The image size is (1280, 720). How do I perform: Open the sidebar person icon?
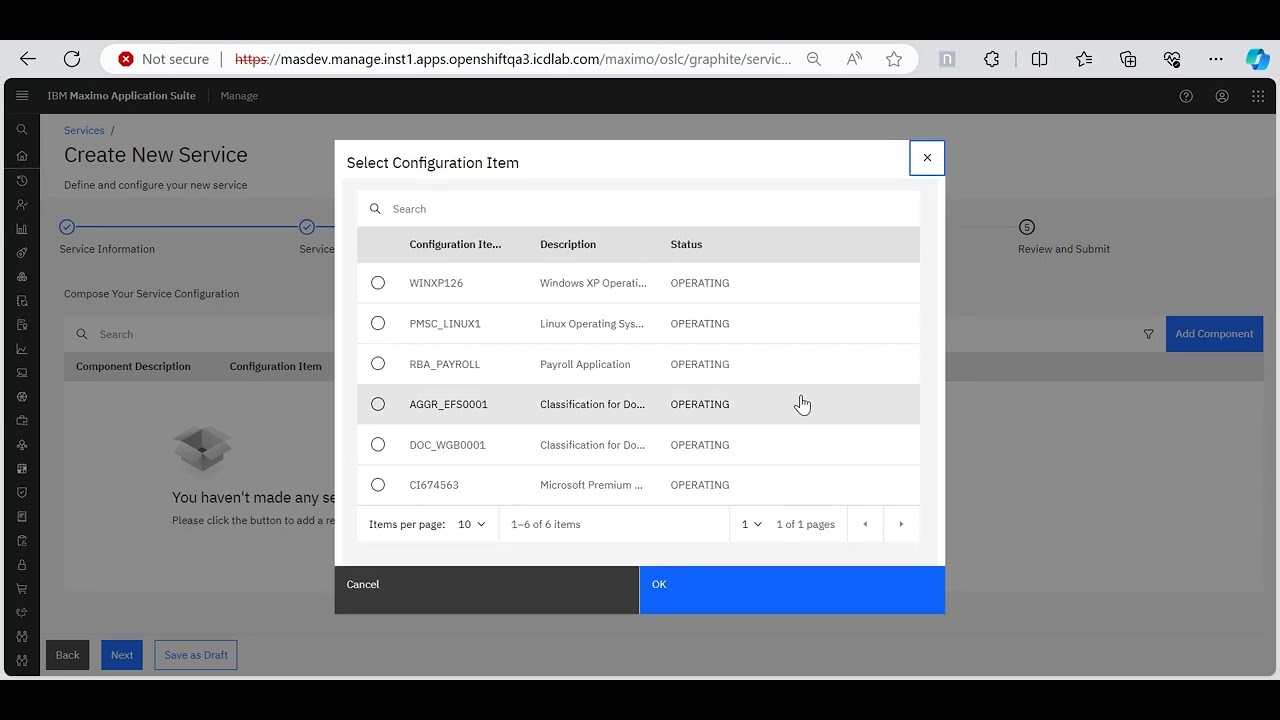click(x=22, y=204)
